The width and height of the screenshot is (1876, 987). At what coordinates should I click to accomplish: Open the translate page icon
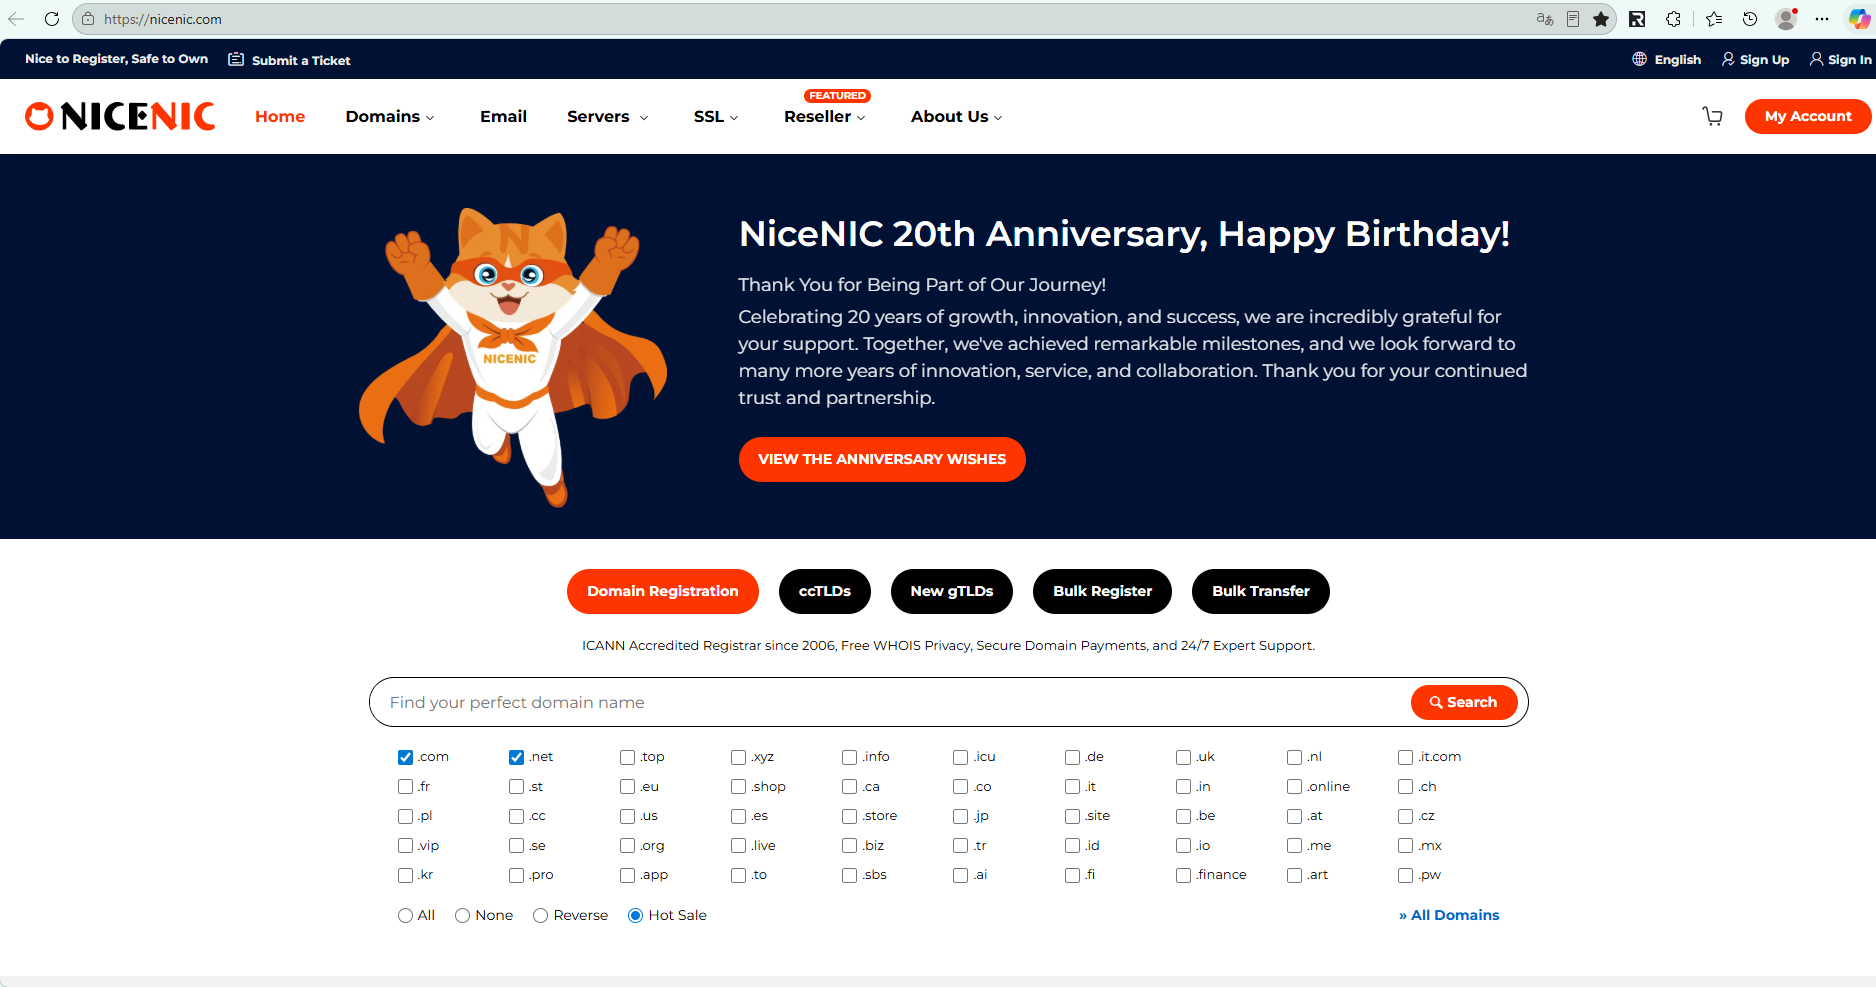(1545, 19)
